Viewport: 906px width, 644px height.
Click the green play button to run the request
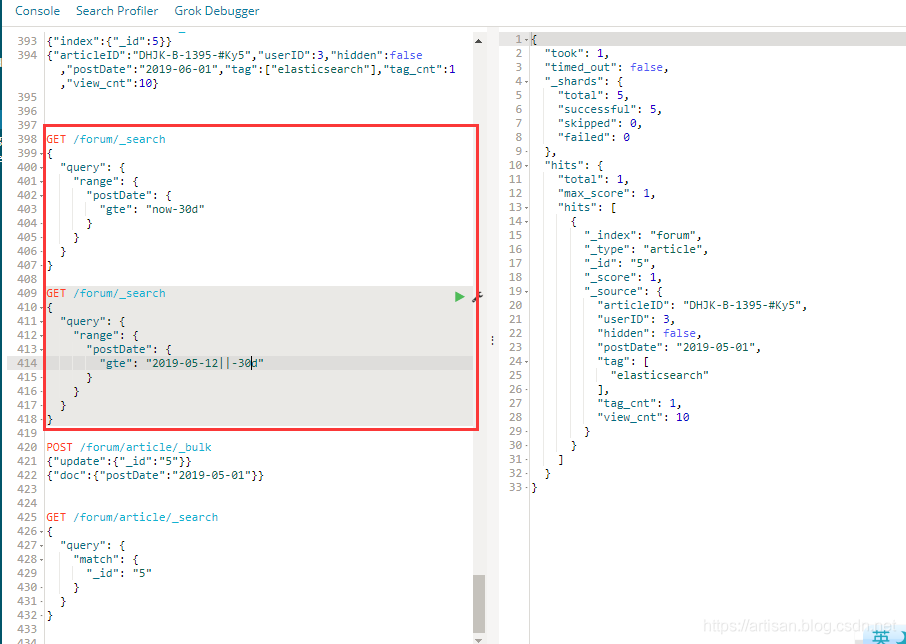click(459, 296)
